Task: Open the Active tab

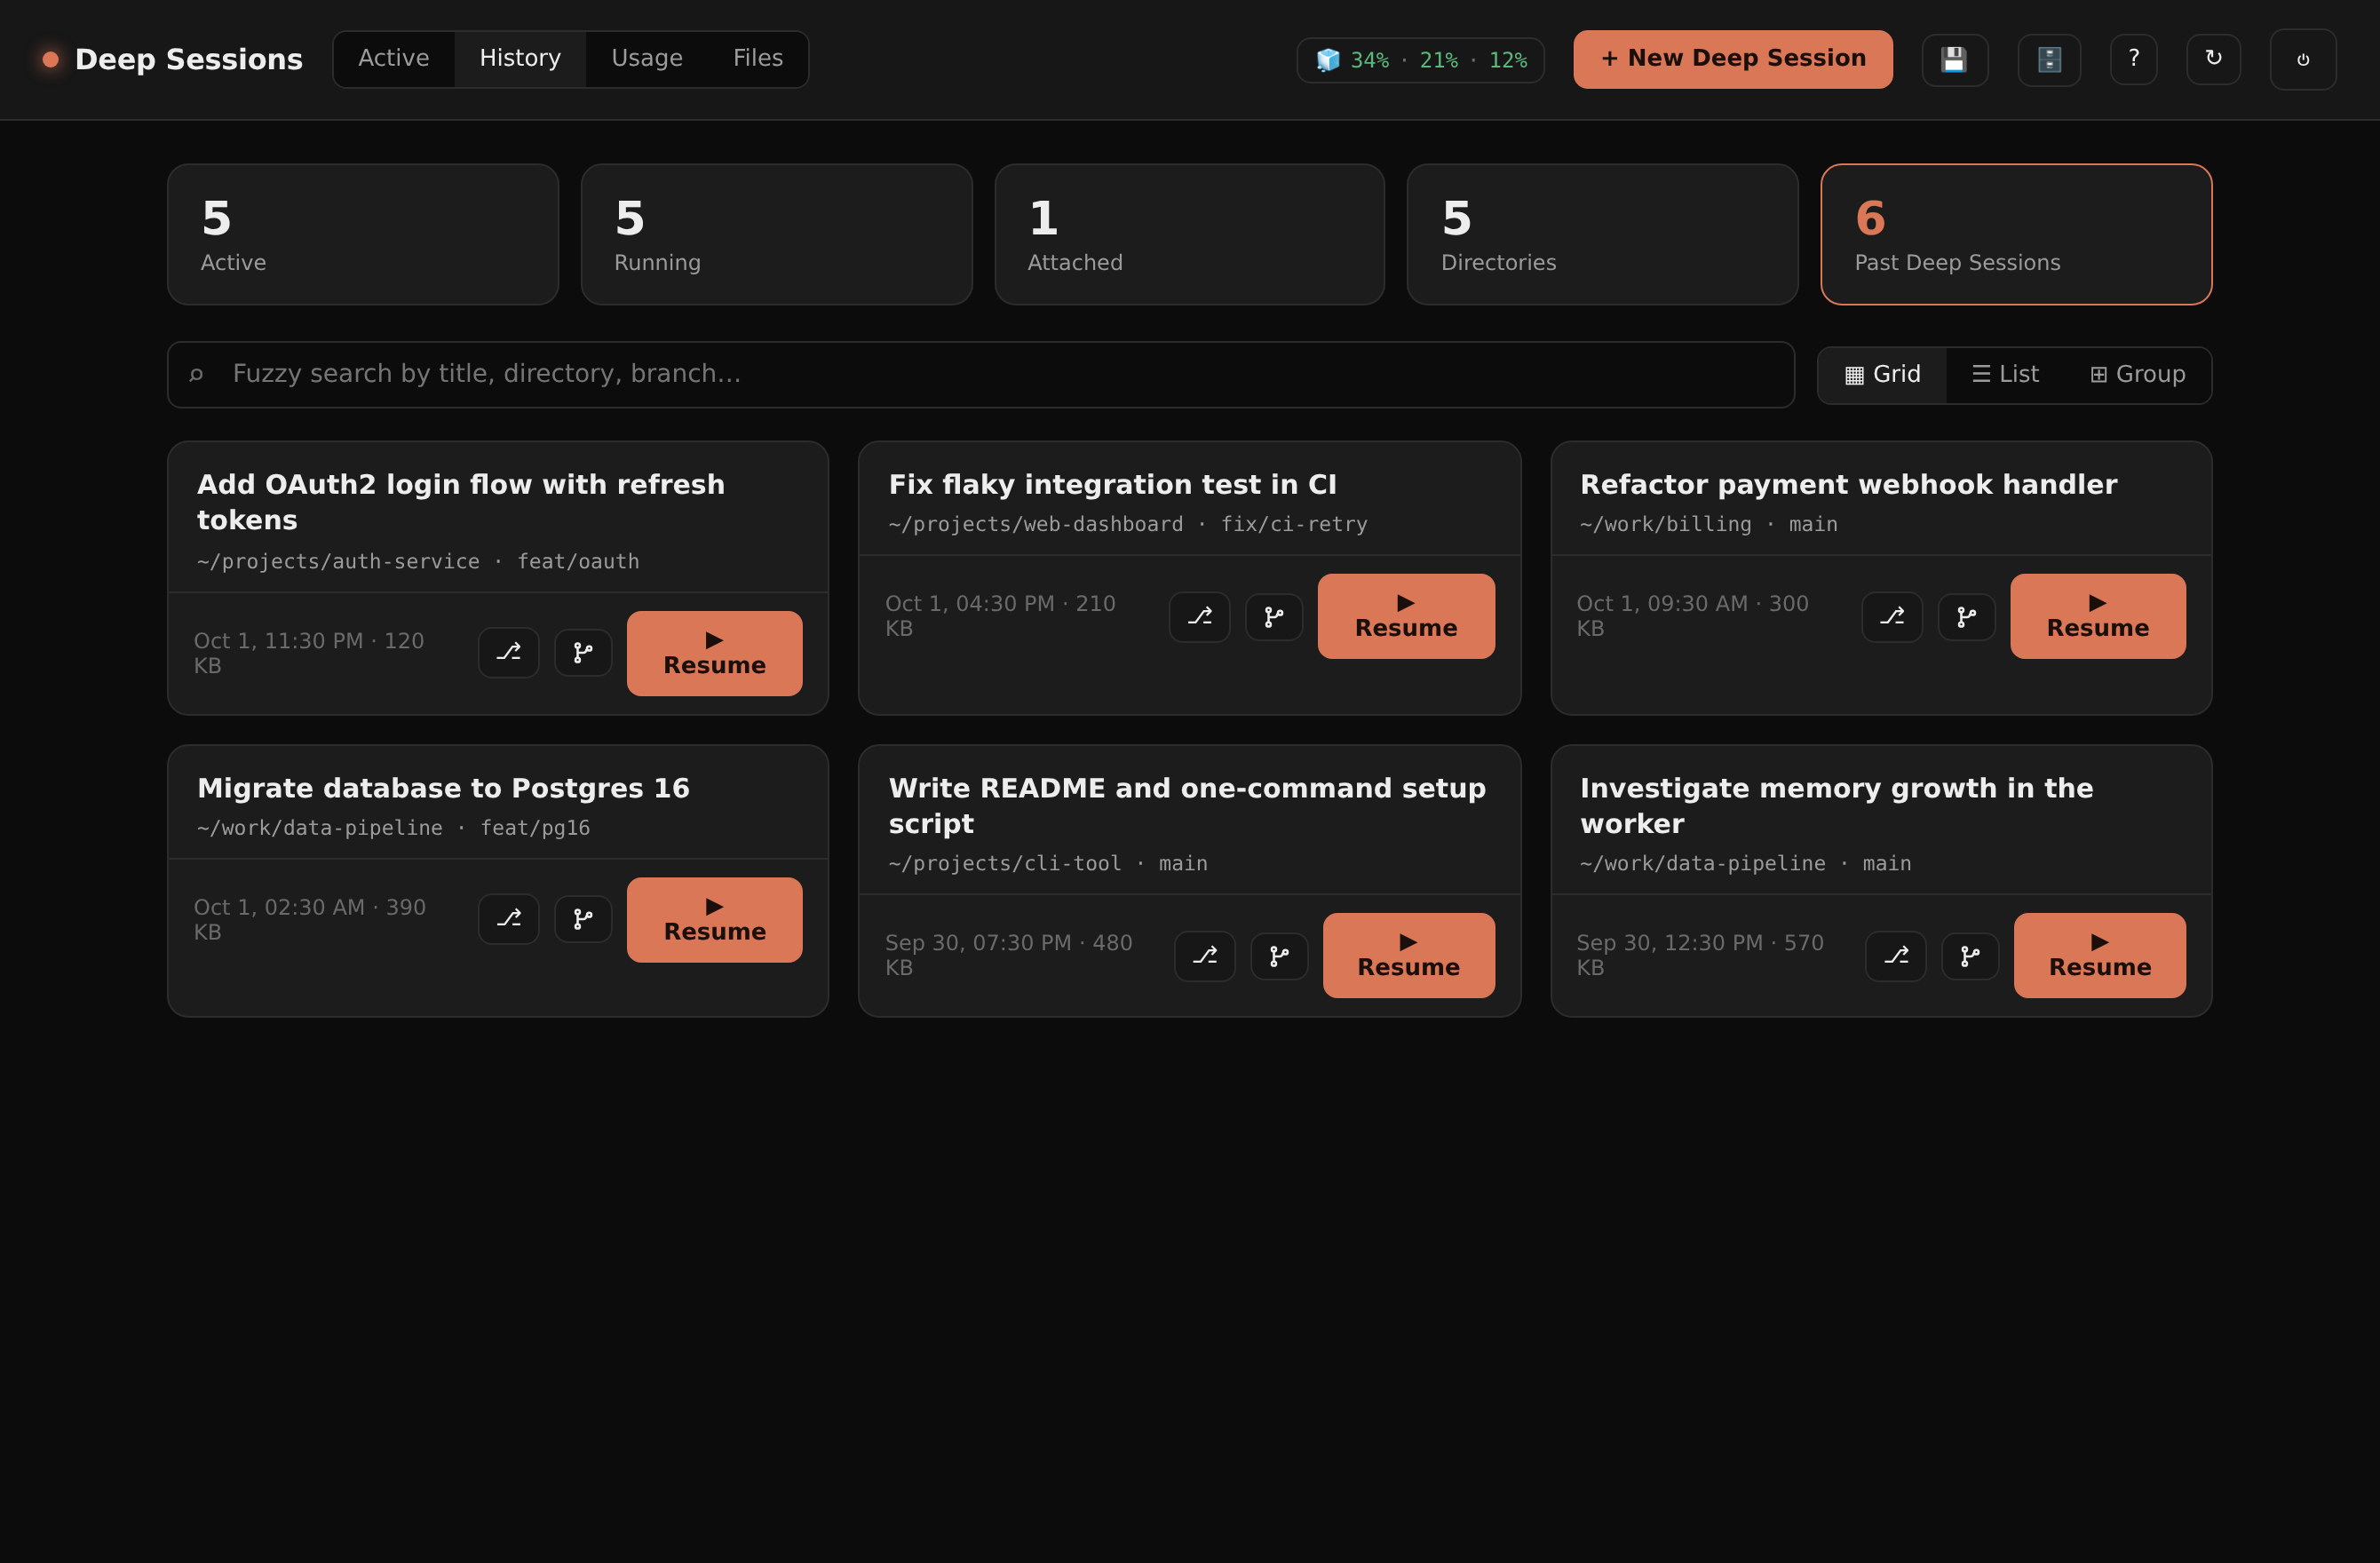Action: click(x=394, y=59)
